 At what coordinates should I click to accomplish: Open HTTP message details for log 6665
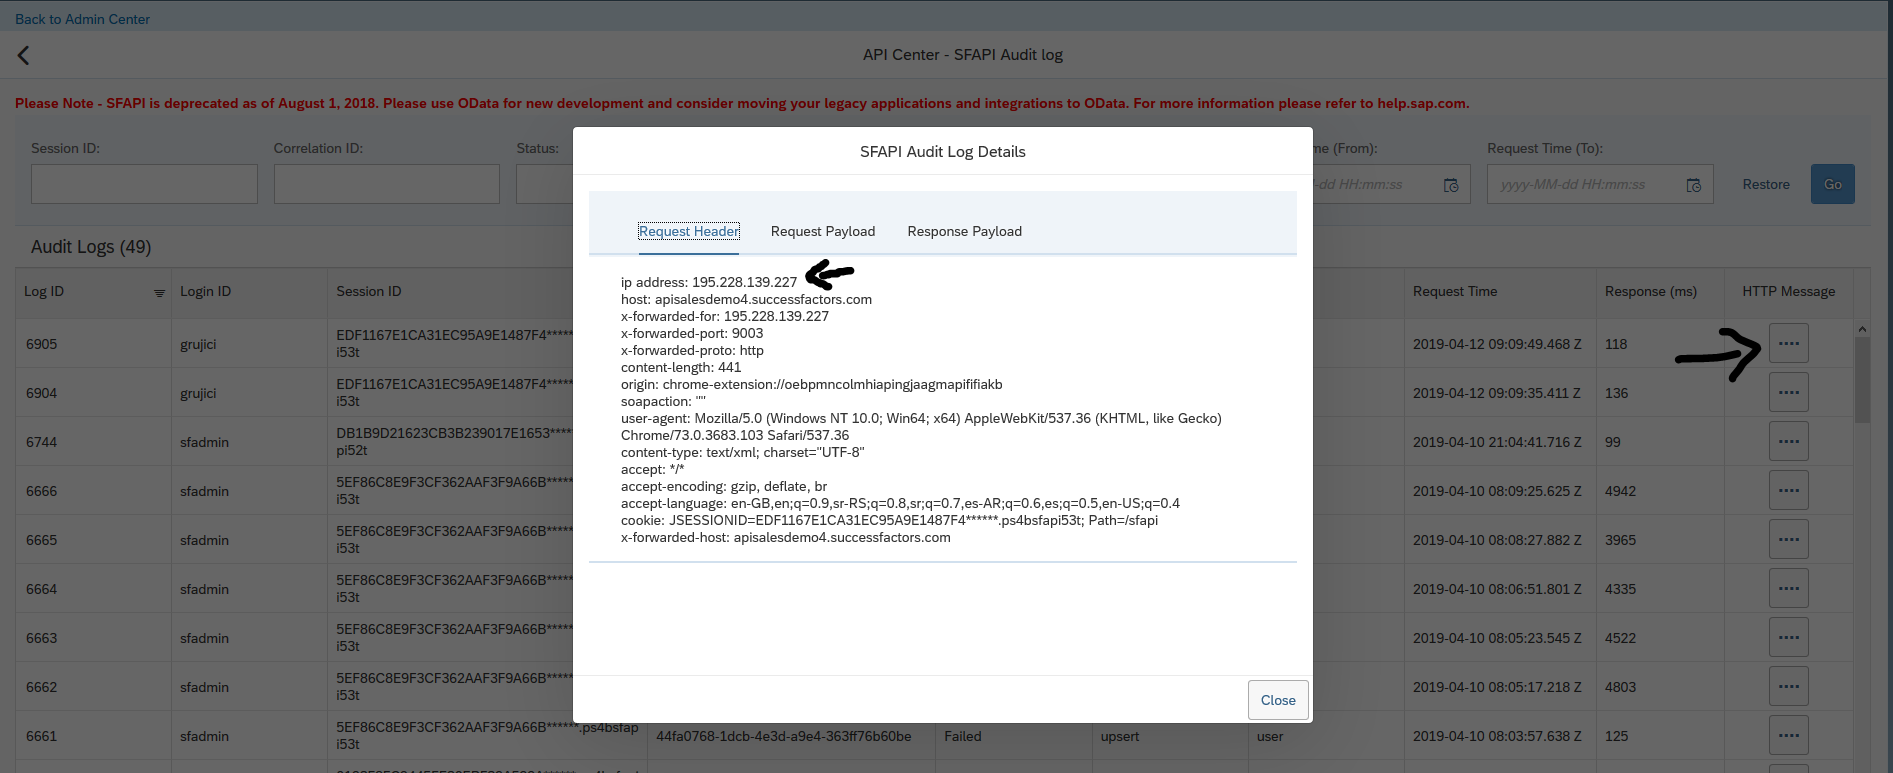pos(1789,539)
